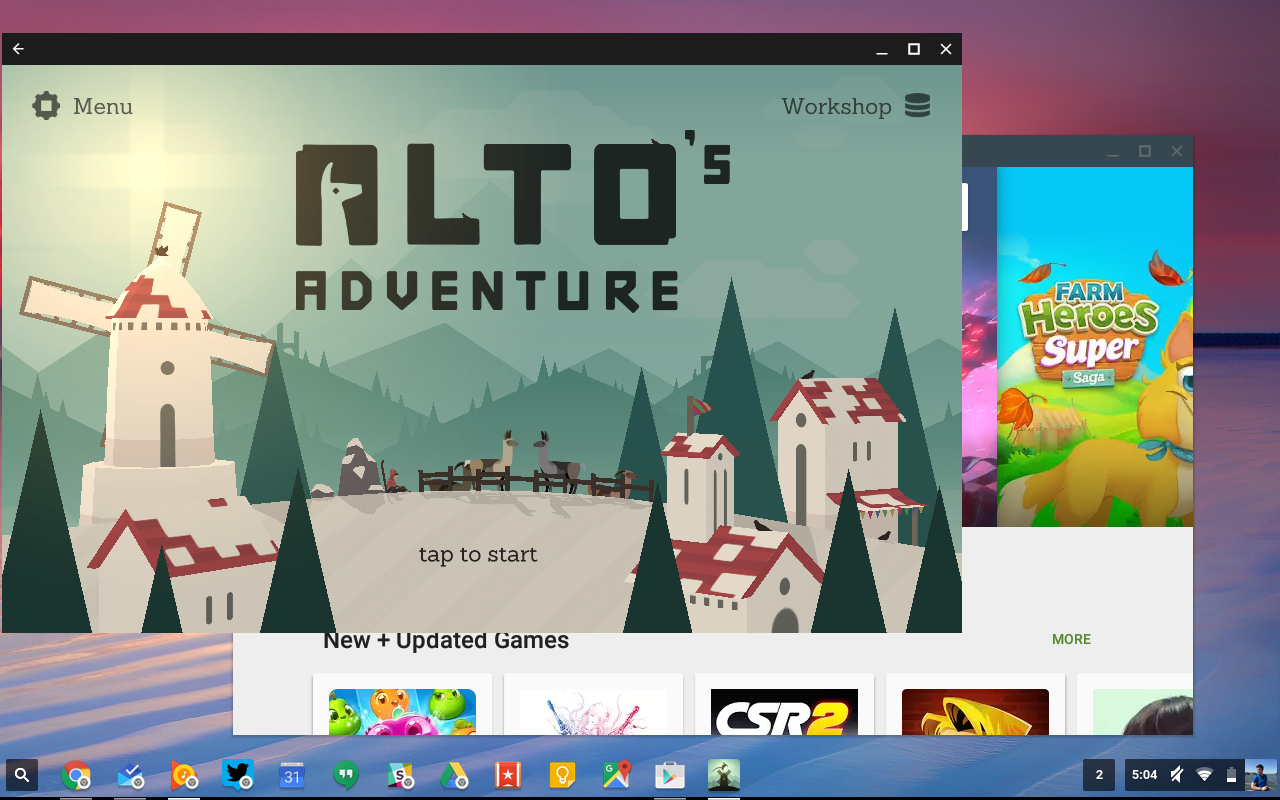Viewport: 1280px width, 800px height.
Task: Open the Workshop coin stack icon
Action: [917, 106]
